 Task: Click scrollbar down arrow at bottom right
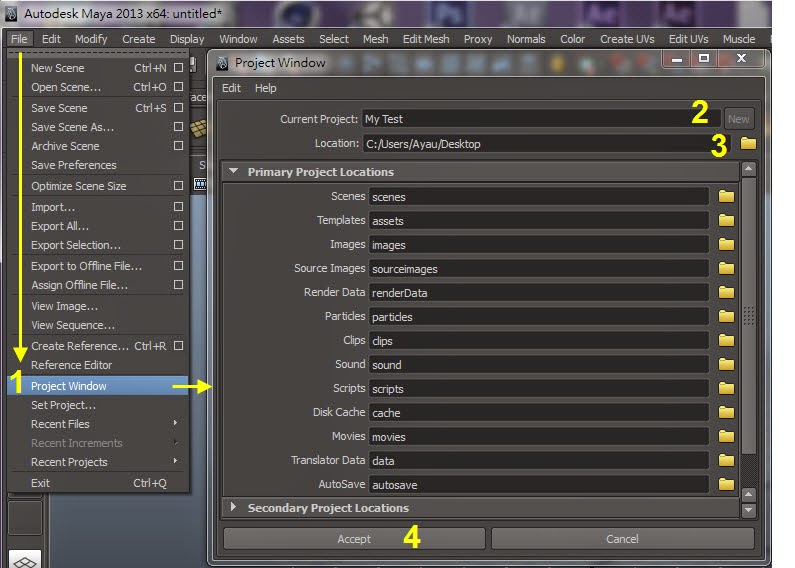(748, 510)
